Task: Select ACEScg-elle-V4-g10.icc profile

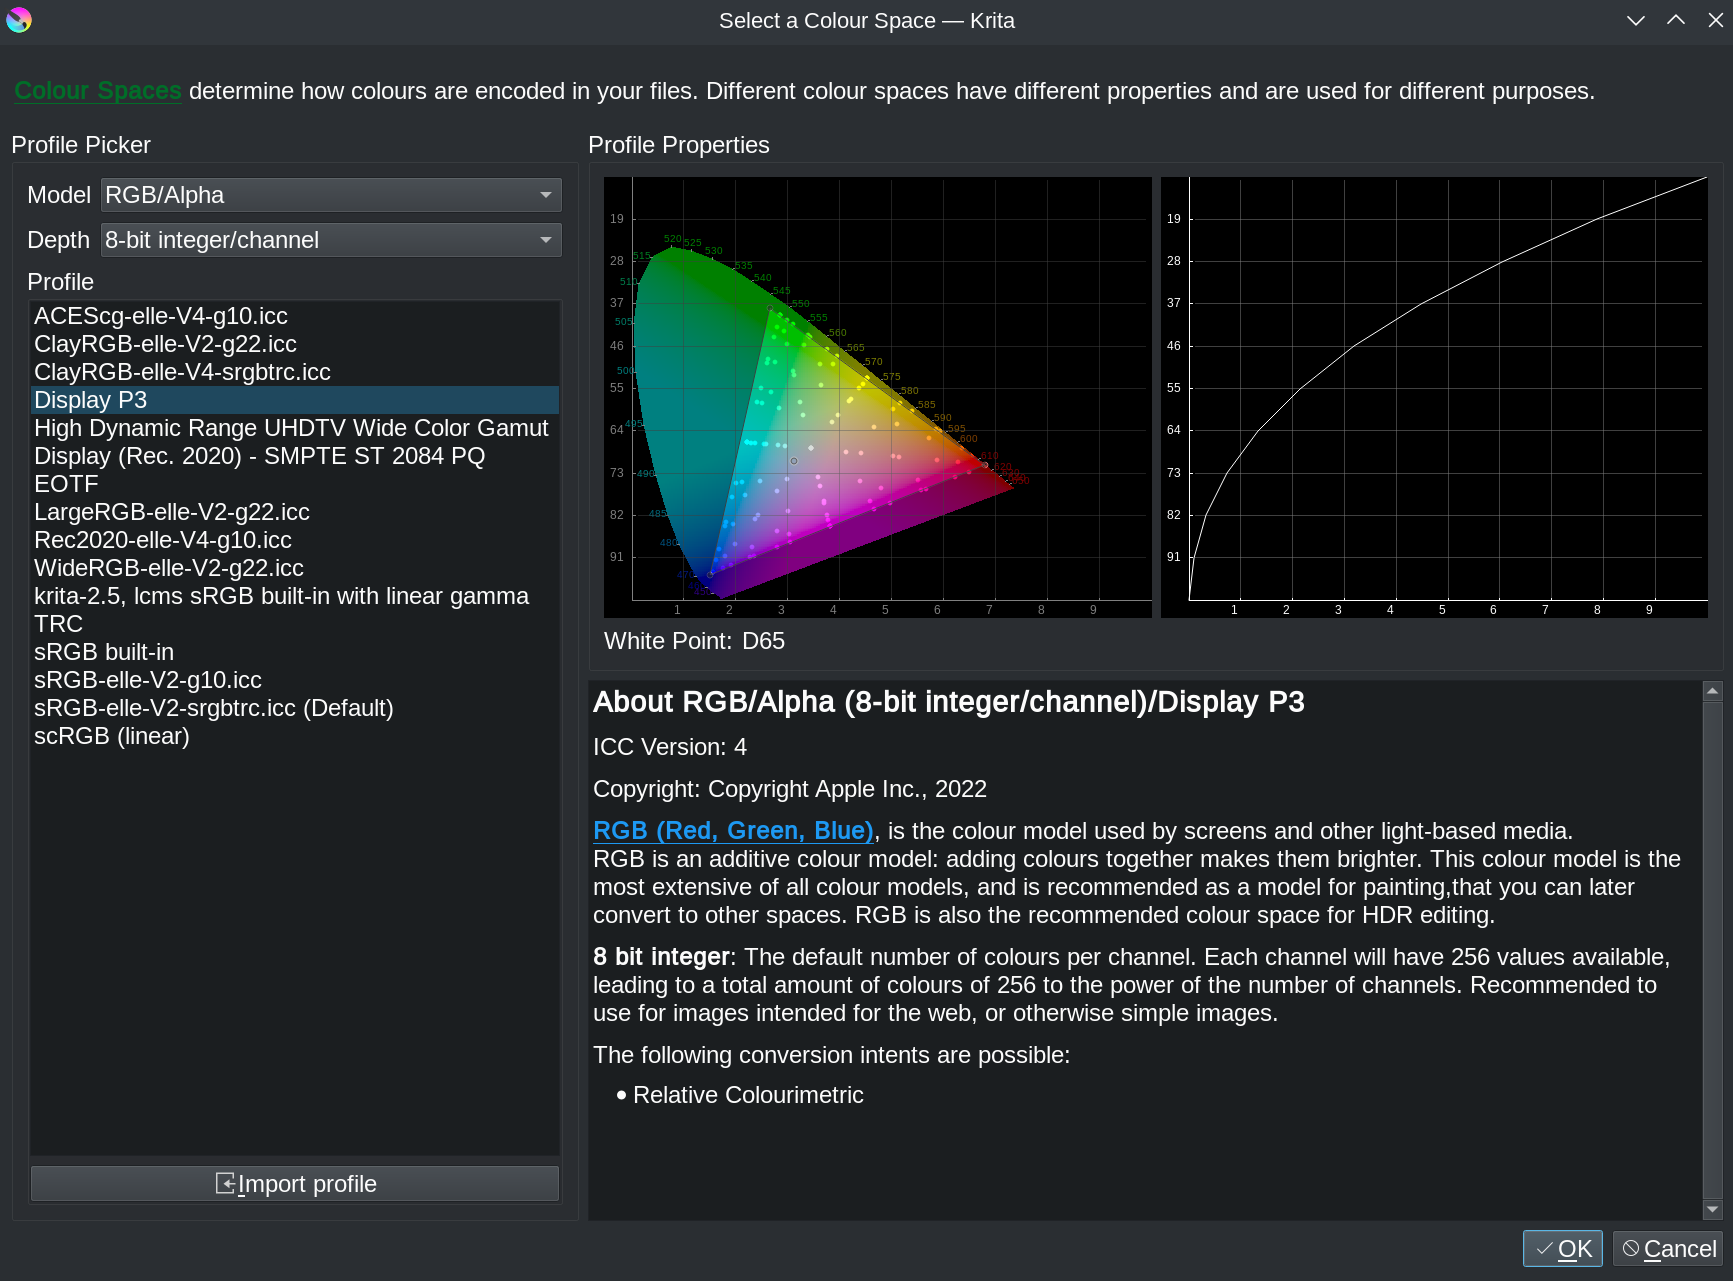Action: click(x=295, y=316)
